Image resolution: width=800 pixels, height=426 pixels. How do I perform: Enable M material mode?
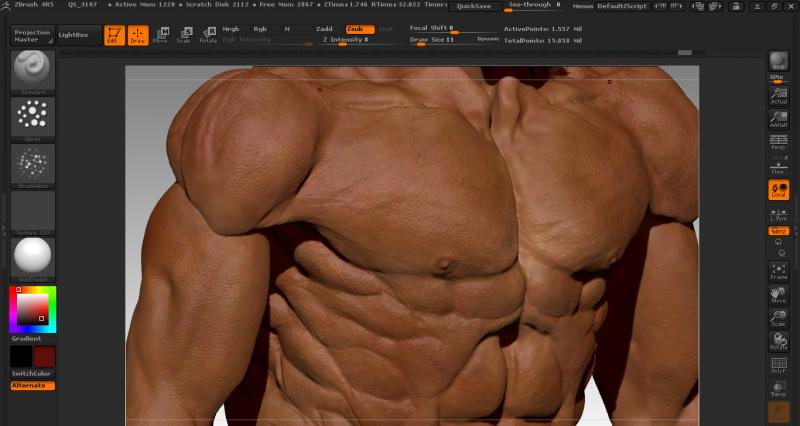click(287, 29)
